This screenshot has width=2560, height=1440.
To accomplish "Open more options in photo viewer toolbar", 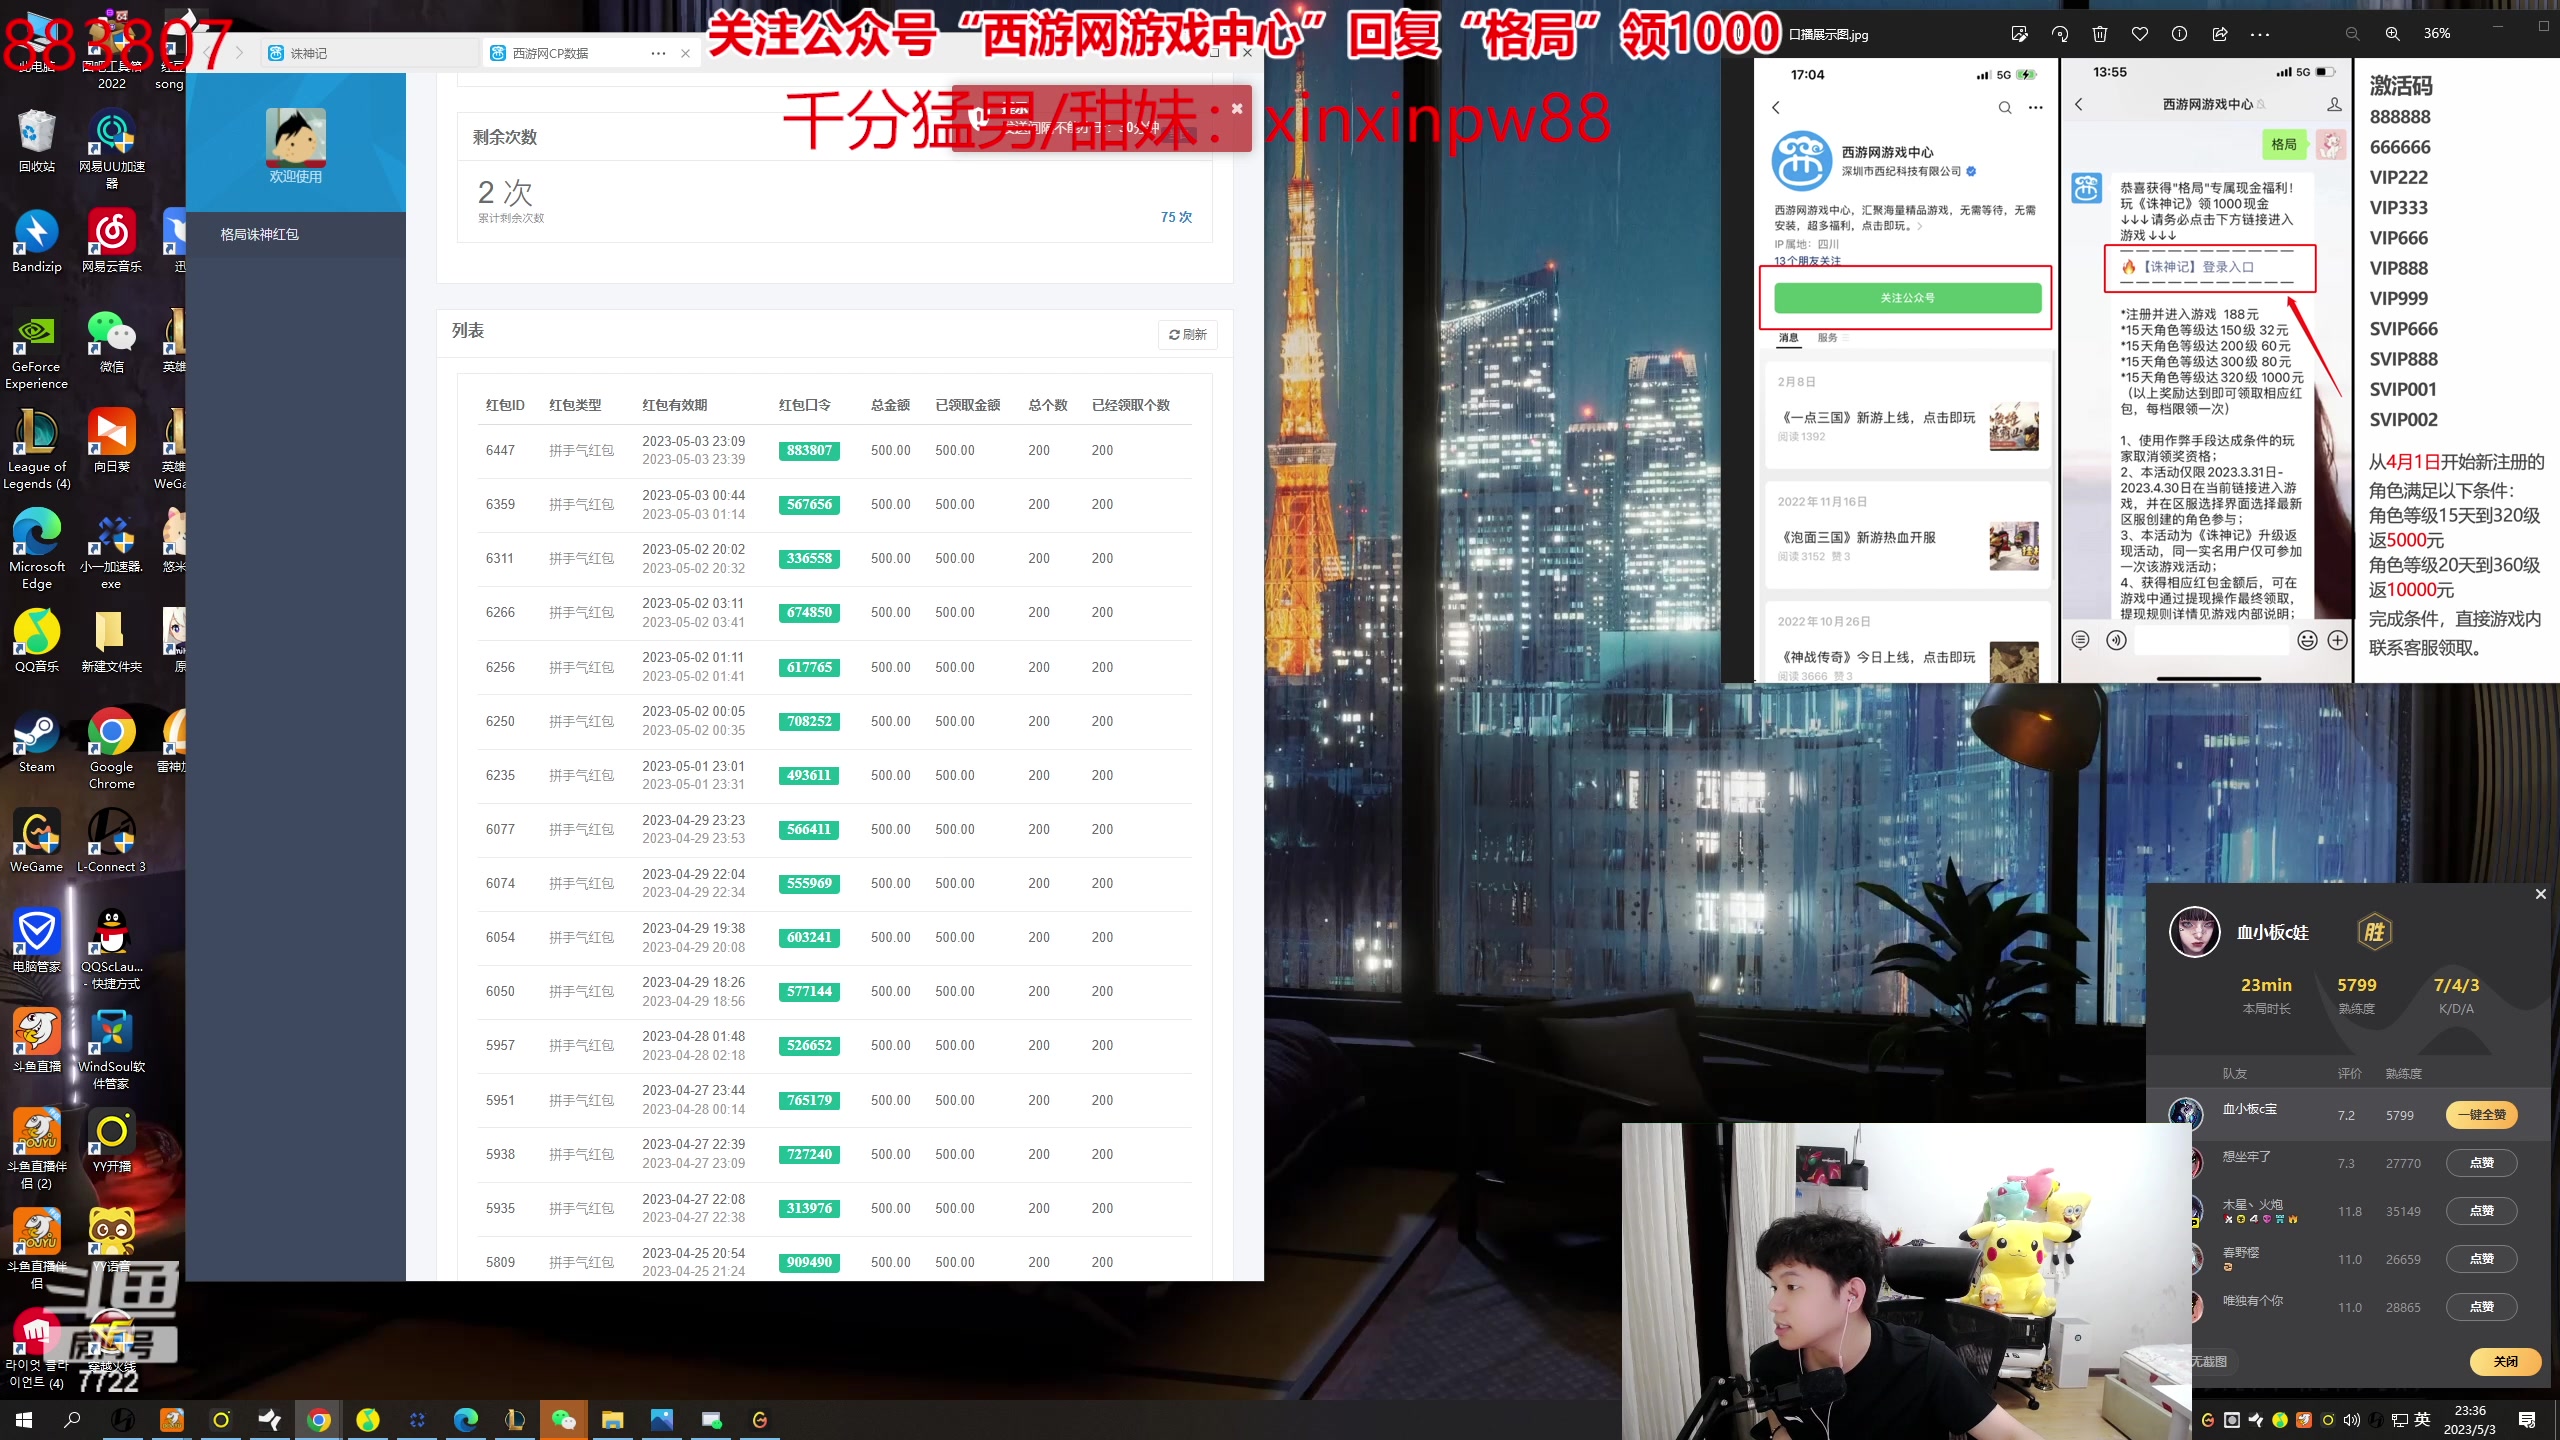I will coord(2260,34).
